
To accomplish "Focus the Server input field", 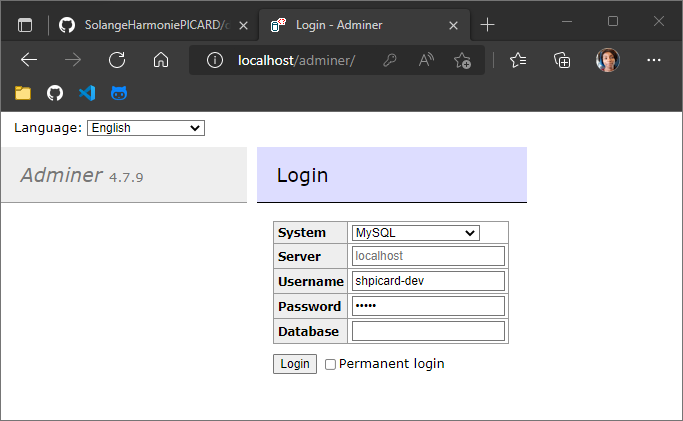I will [428, 256].
